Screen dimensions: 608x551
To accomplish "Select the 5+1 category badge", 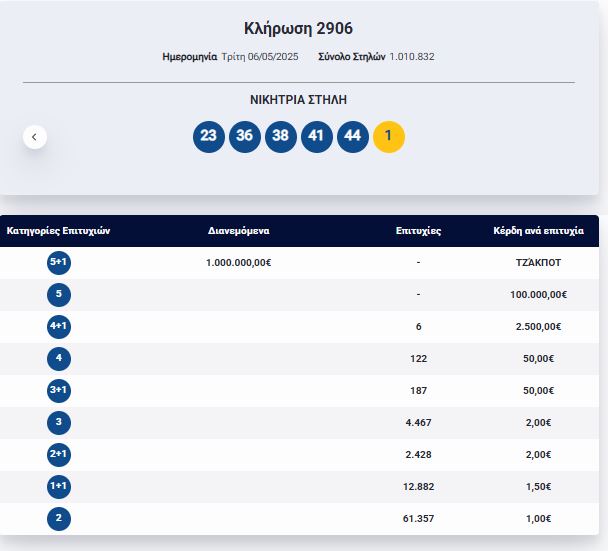I will tap(59, 263).
